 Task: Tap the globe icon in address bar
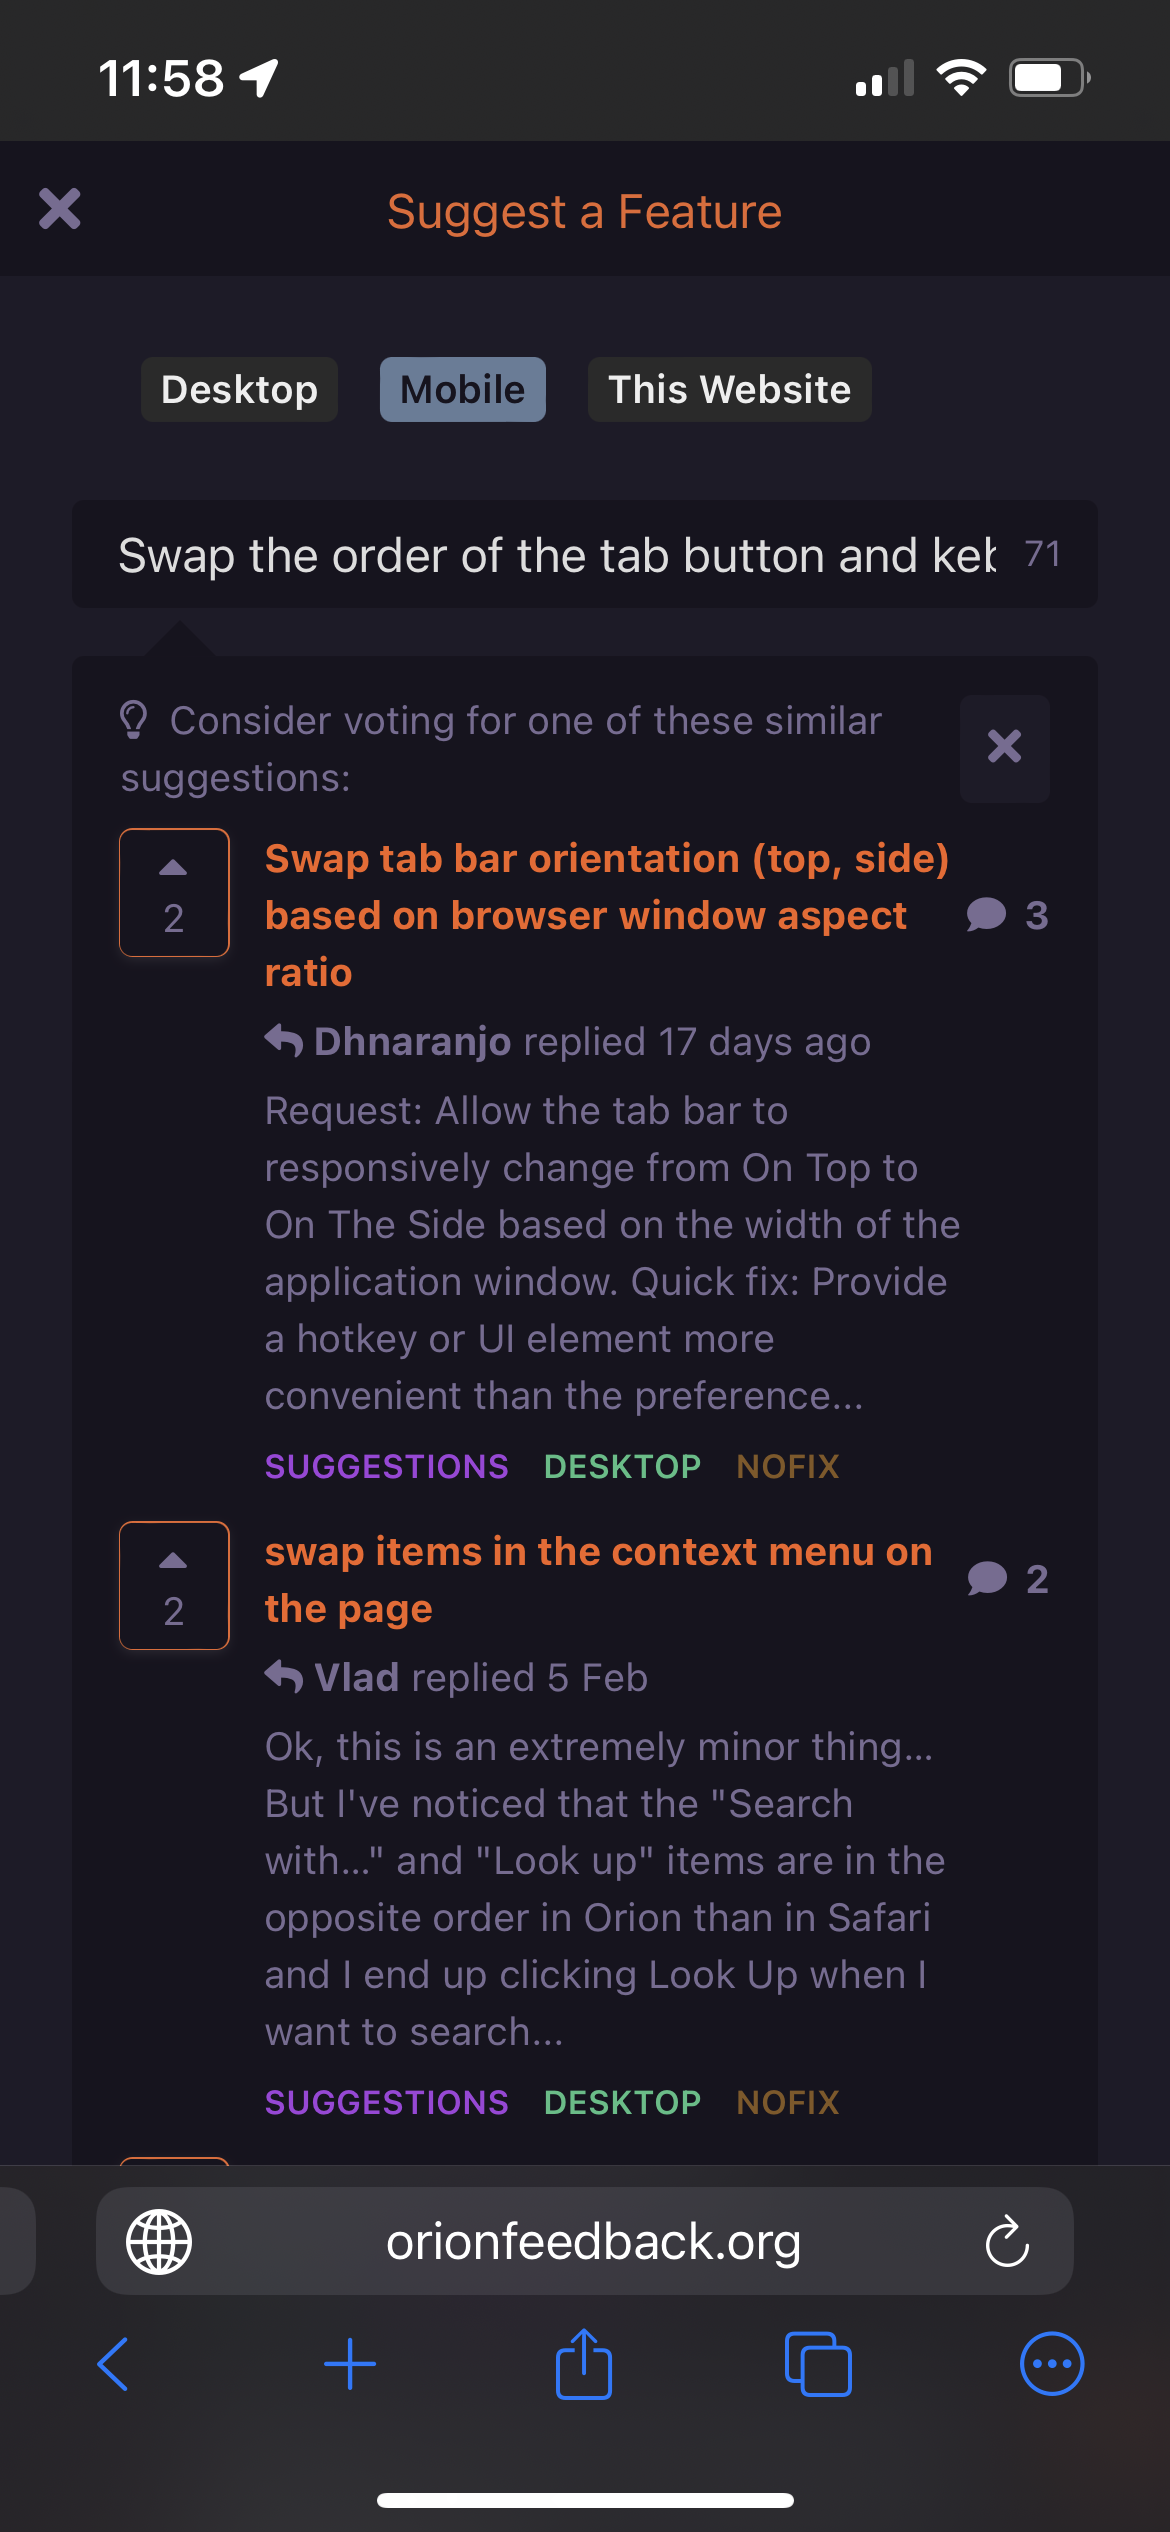click(x=159, y=2242)
